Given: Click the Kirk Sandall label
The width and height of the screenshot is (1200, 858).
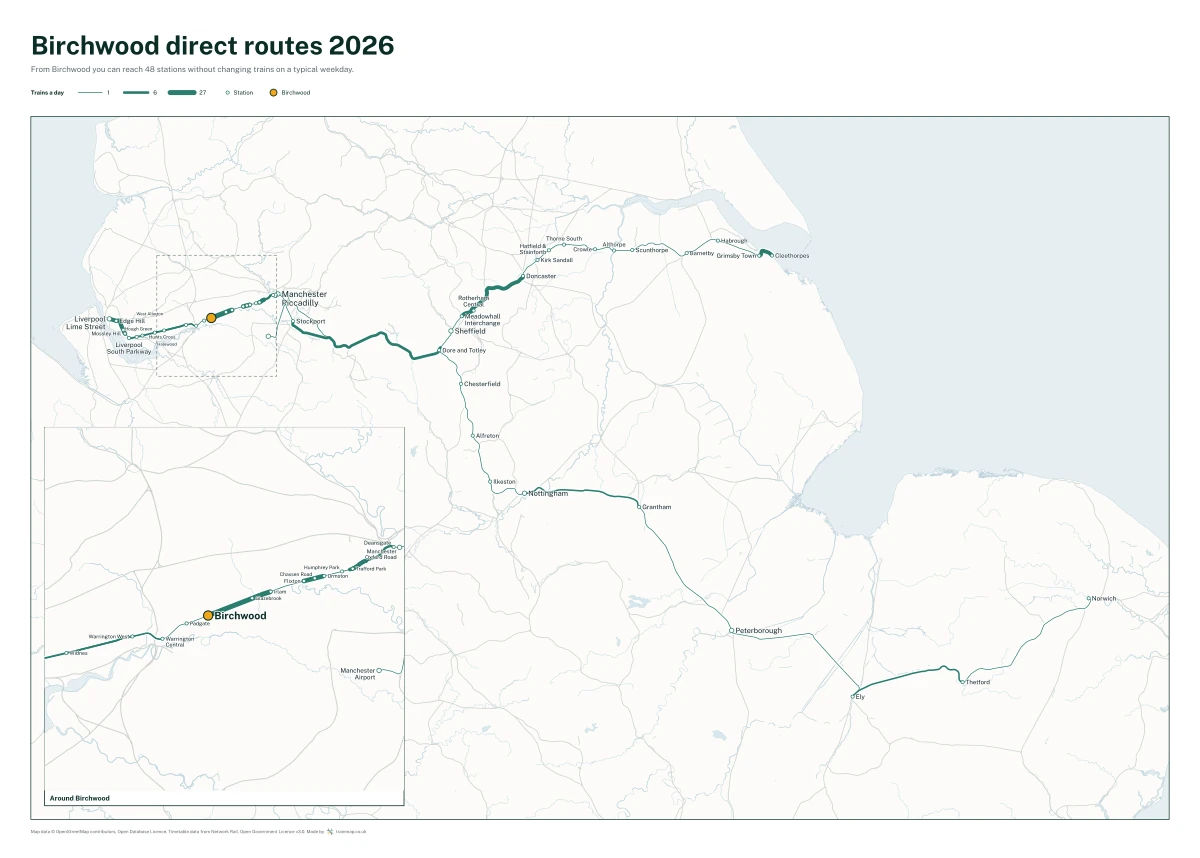Looking at the screenshot, I should pos(557,260).
